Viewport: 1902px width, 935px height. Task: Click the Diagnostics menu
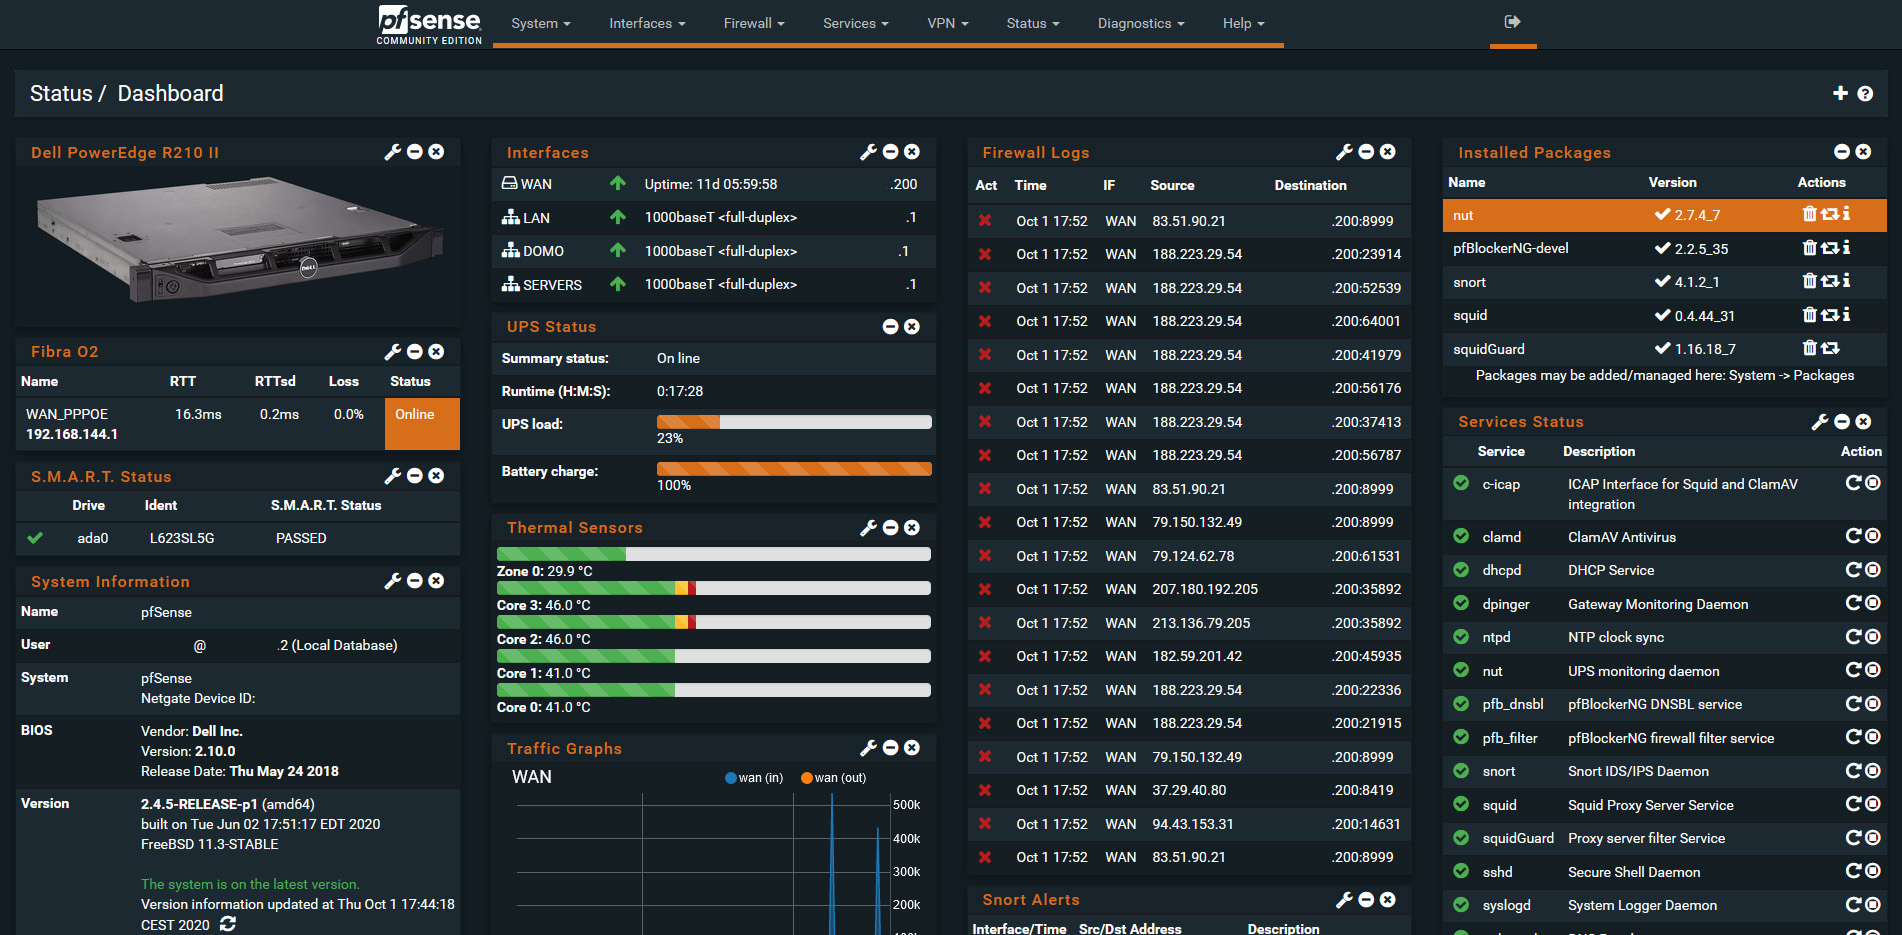coord(1139,22)
